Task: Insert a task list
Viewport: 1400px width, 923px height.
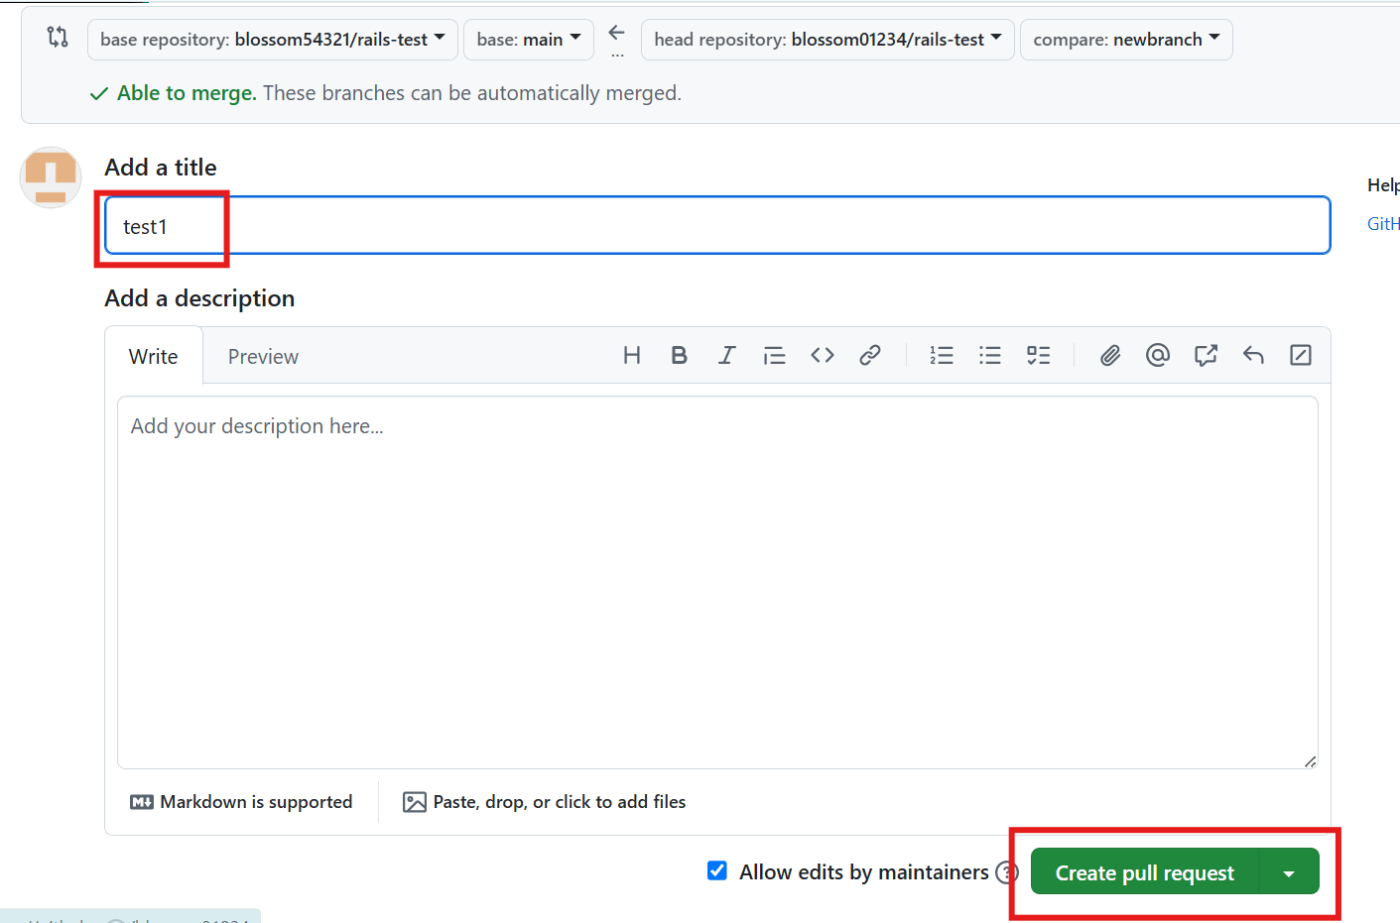Action: [1038, 355]
